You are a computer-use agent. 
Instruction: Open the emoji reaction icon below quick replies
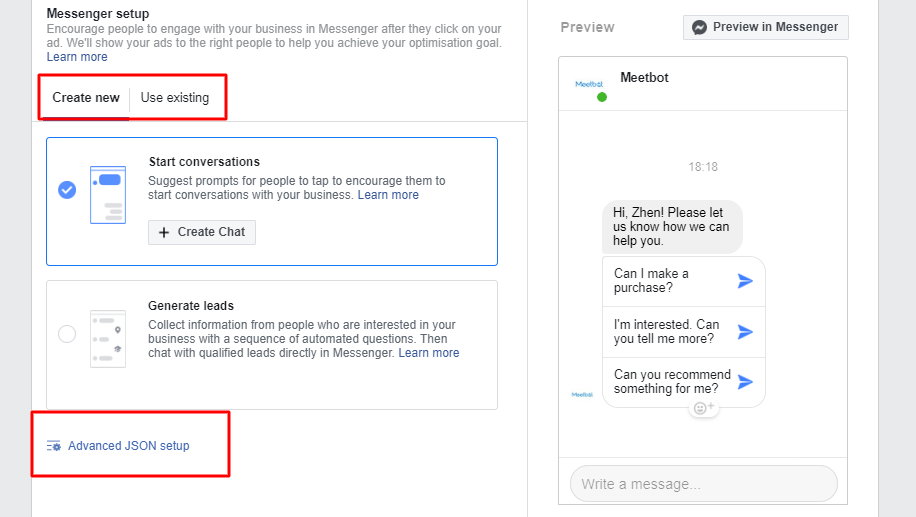703,408
